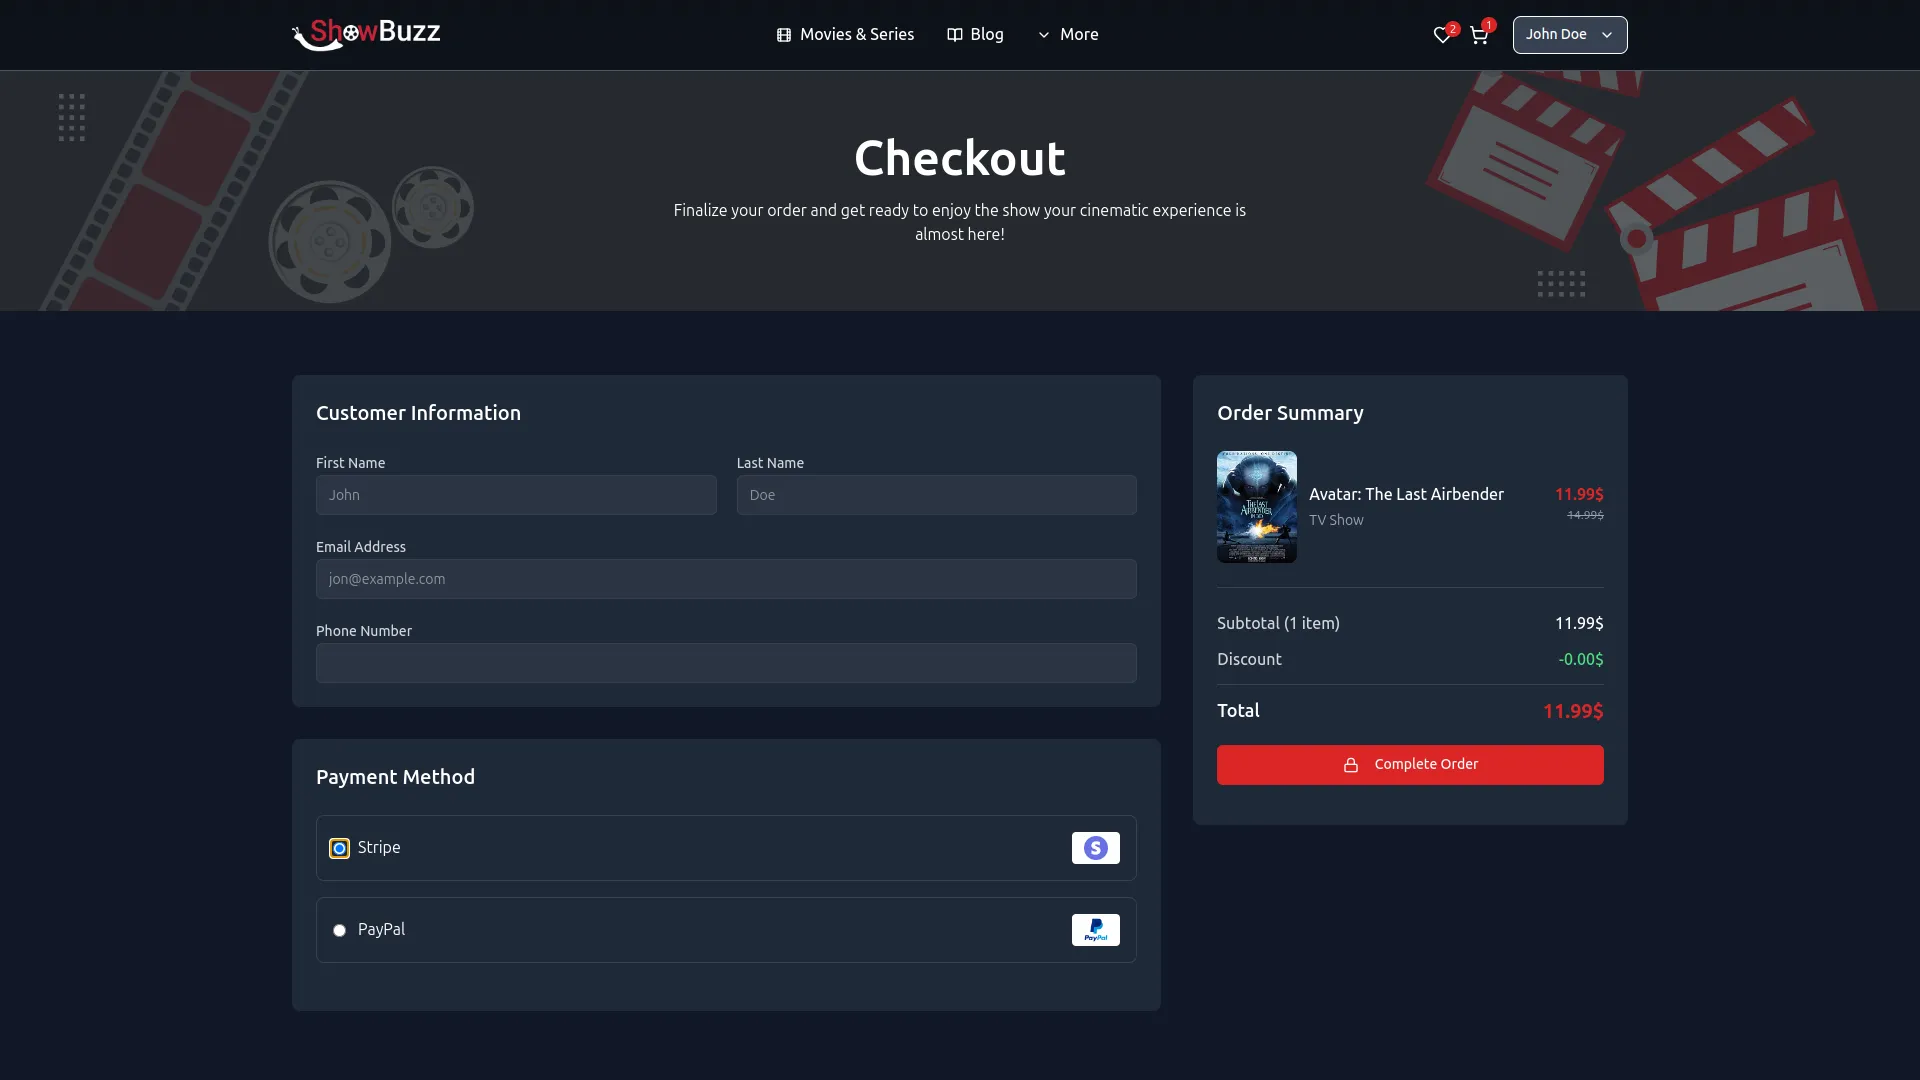Viewport: 1920px width, 1080px height.
Task: Click the Order Summary heading
Action: [1290, 413]
